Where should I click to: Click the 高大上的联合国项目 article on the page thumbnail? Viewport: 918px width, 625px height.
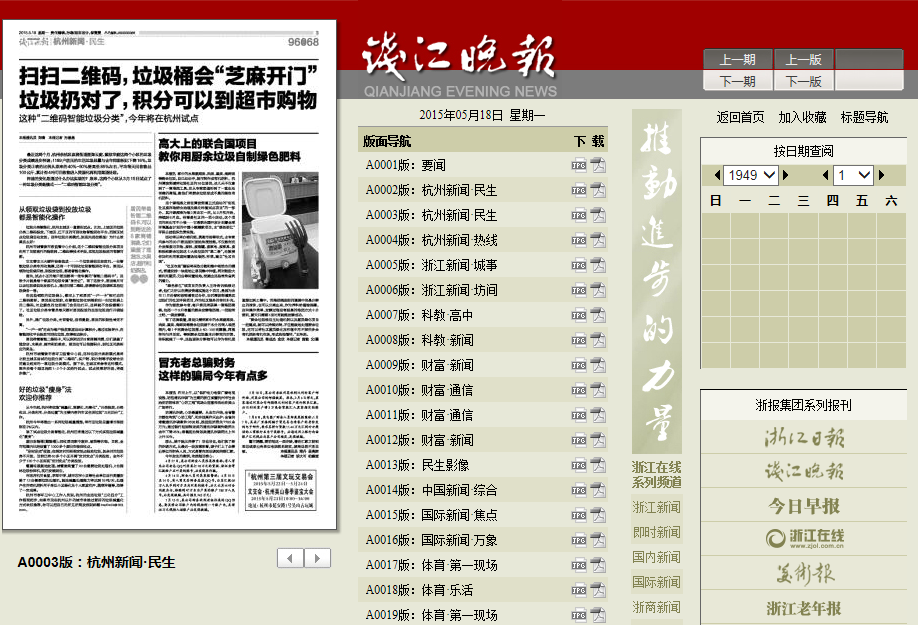[238, 239]
